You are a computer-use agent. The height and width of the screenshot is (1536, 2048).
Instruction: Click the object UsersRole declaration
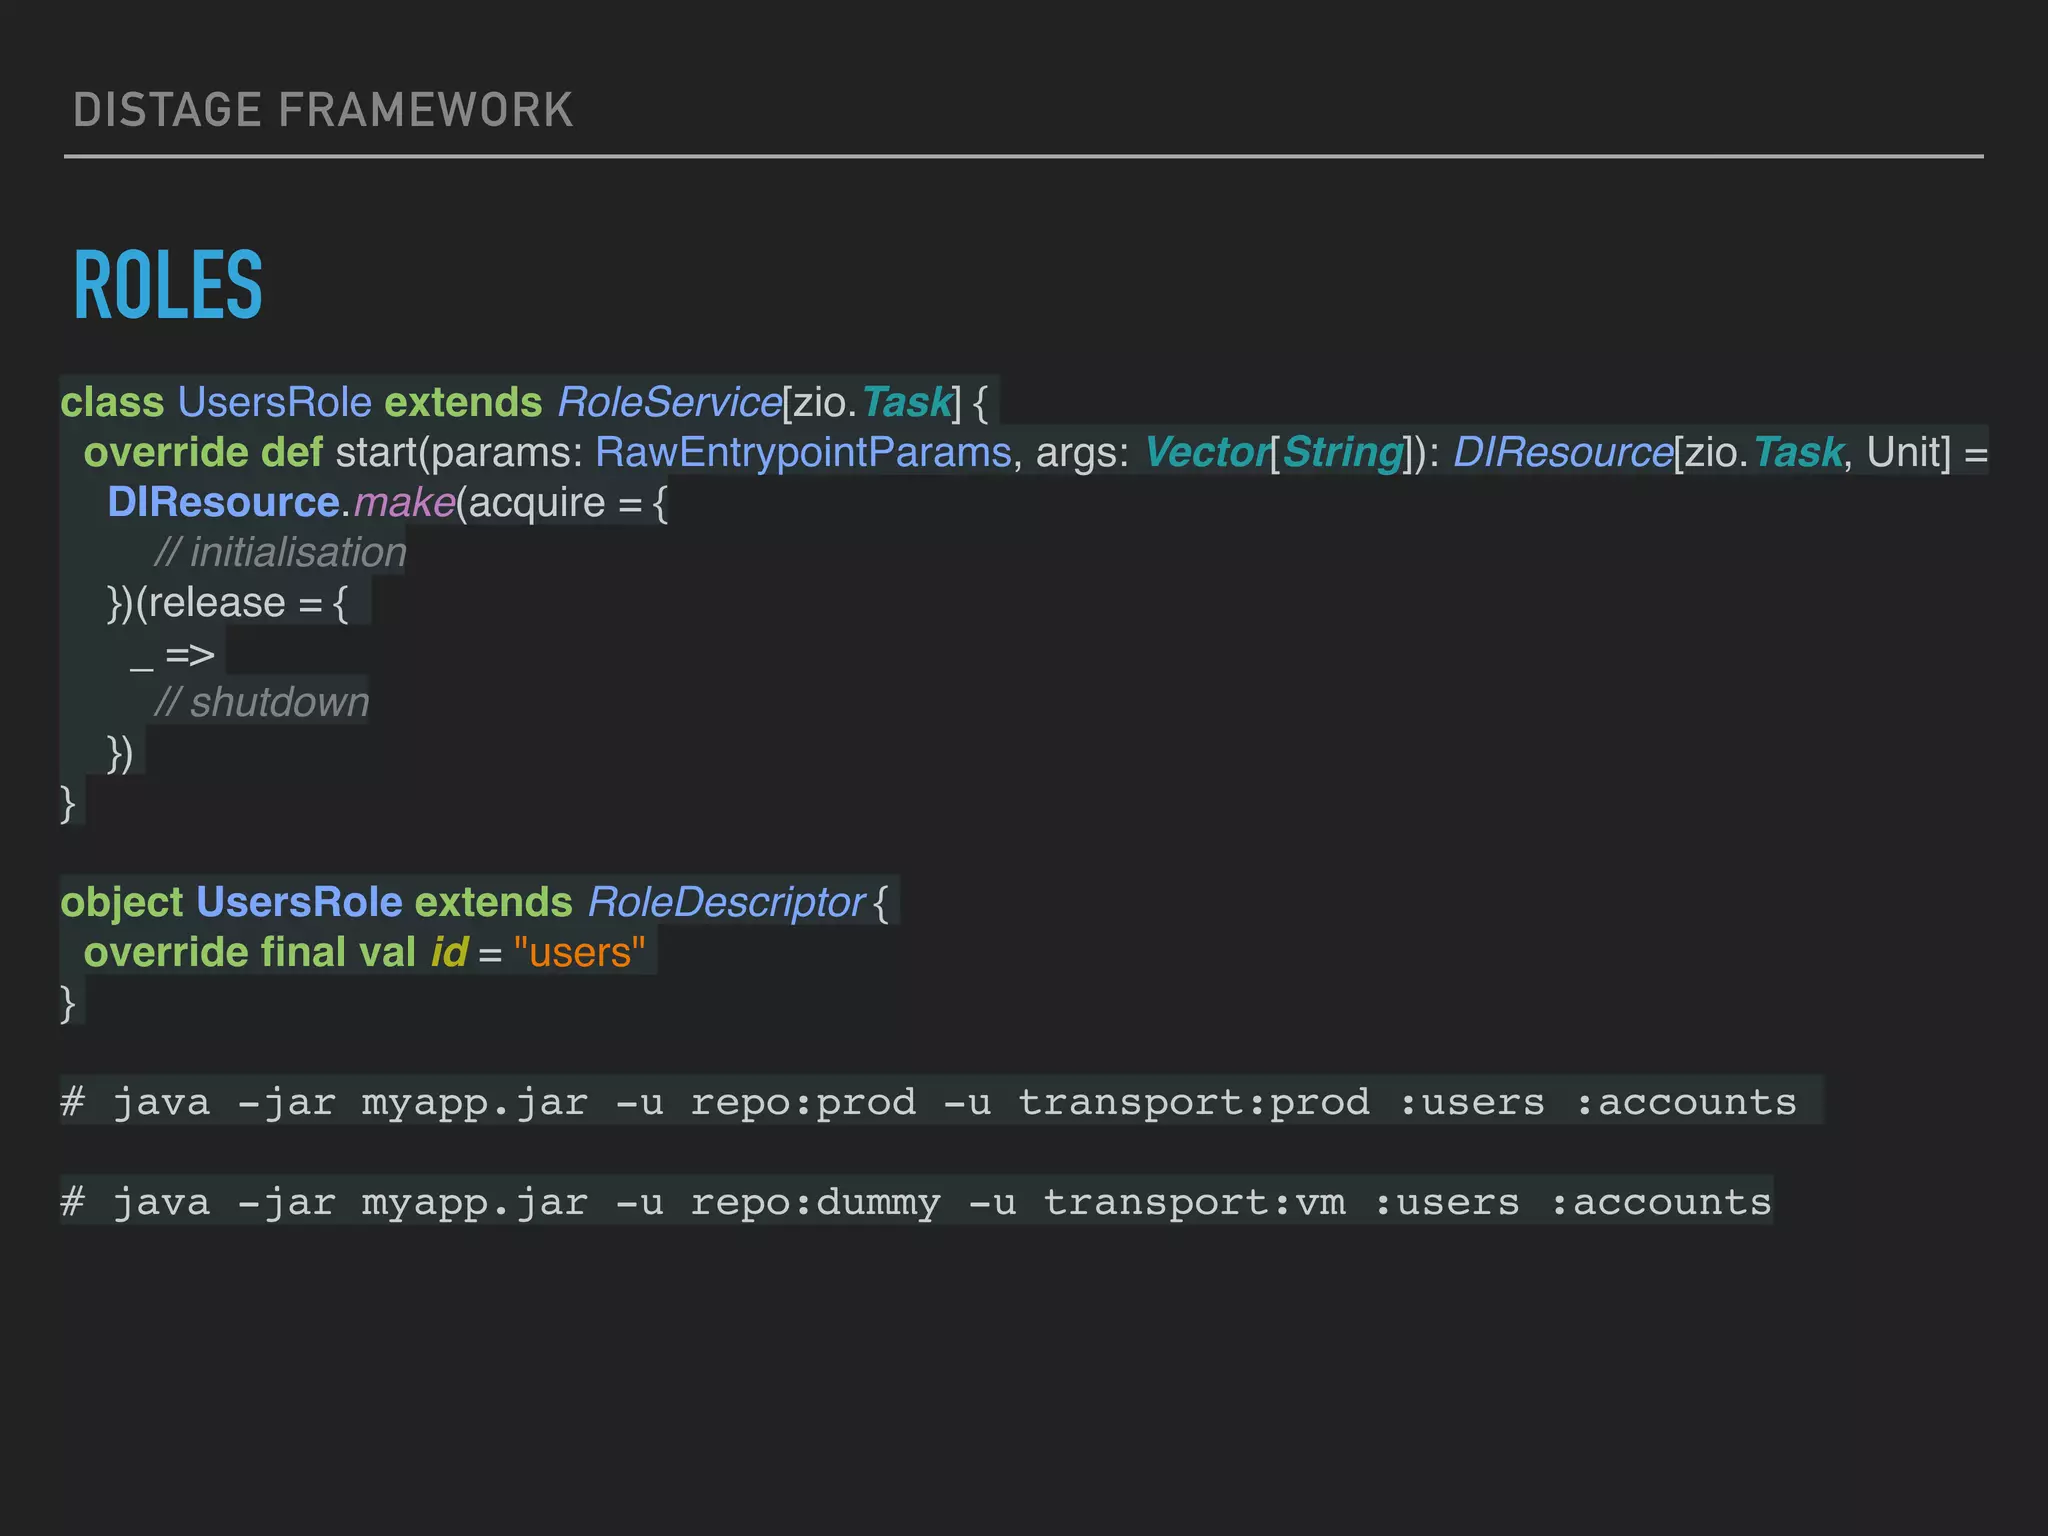[x=231, y=902]
